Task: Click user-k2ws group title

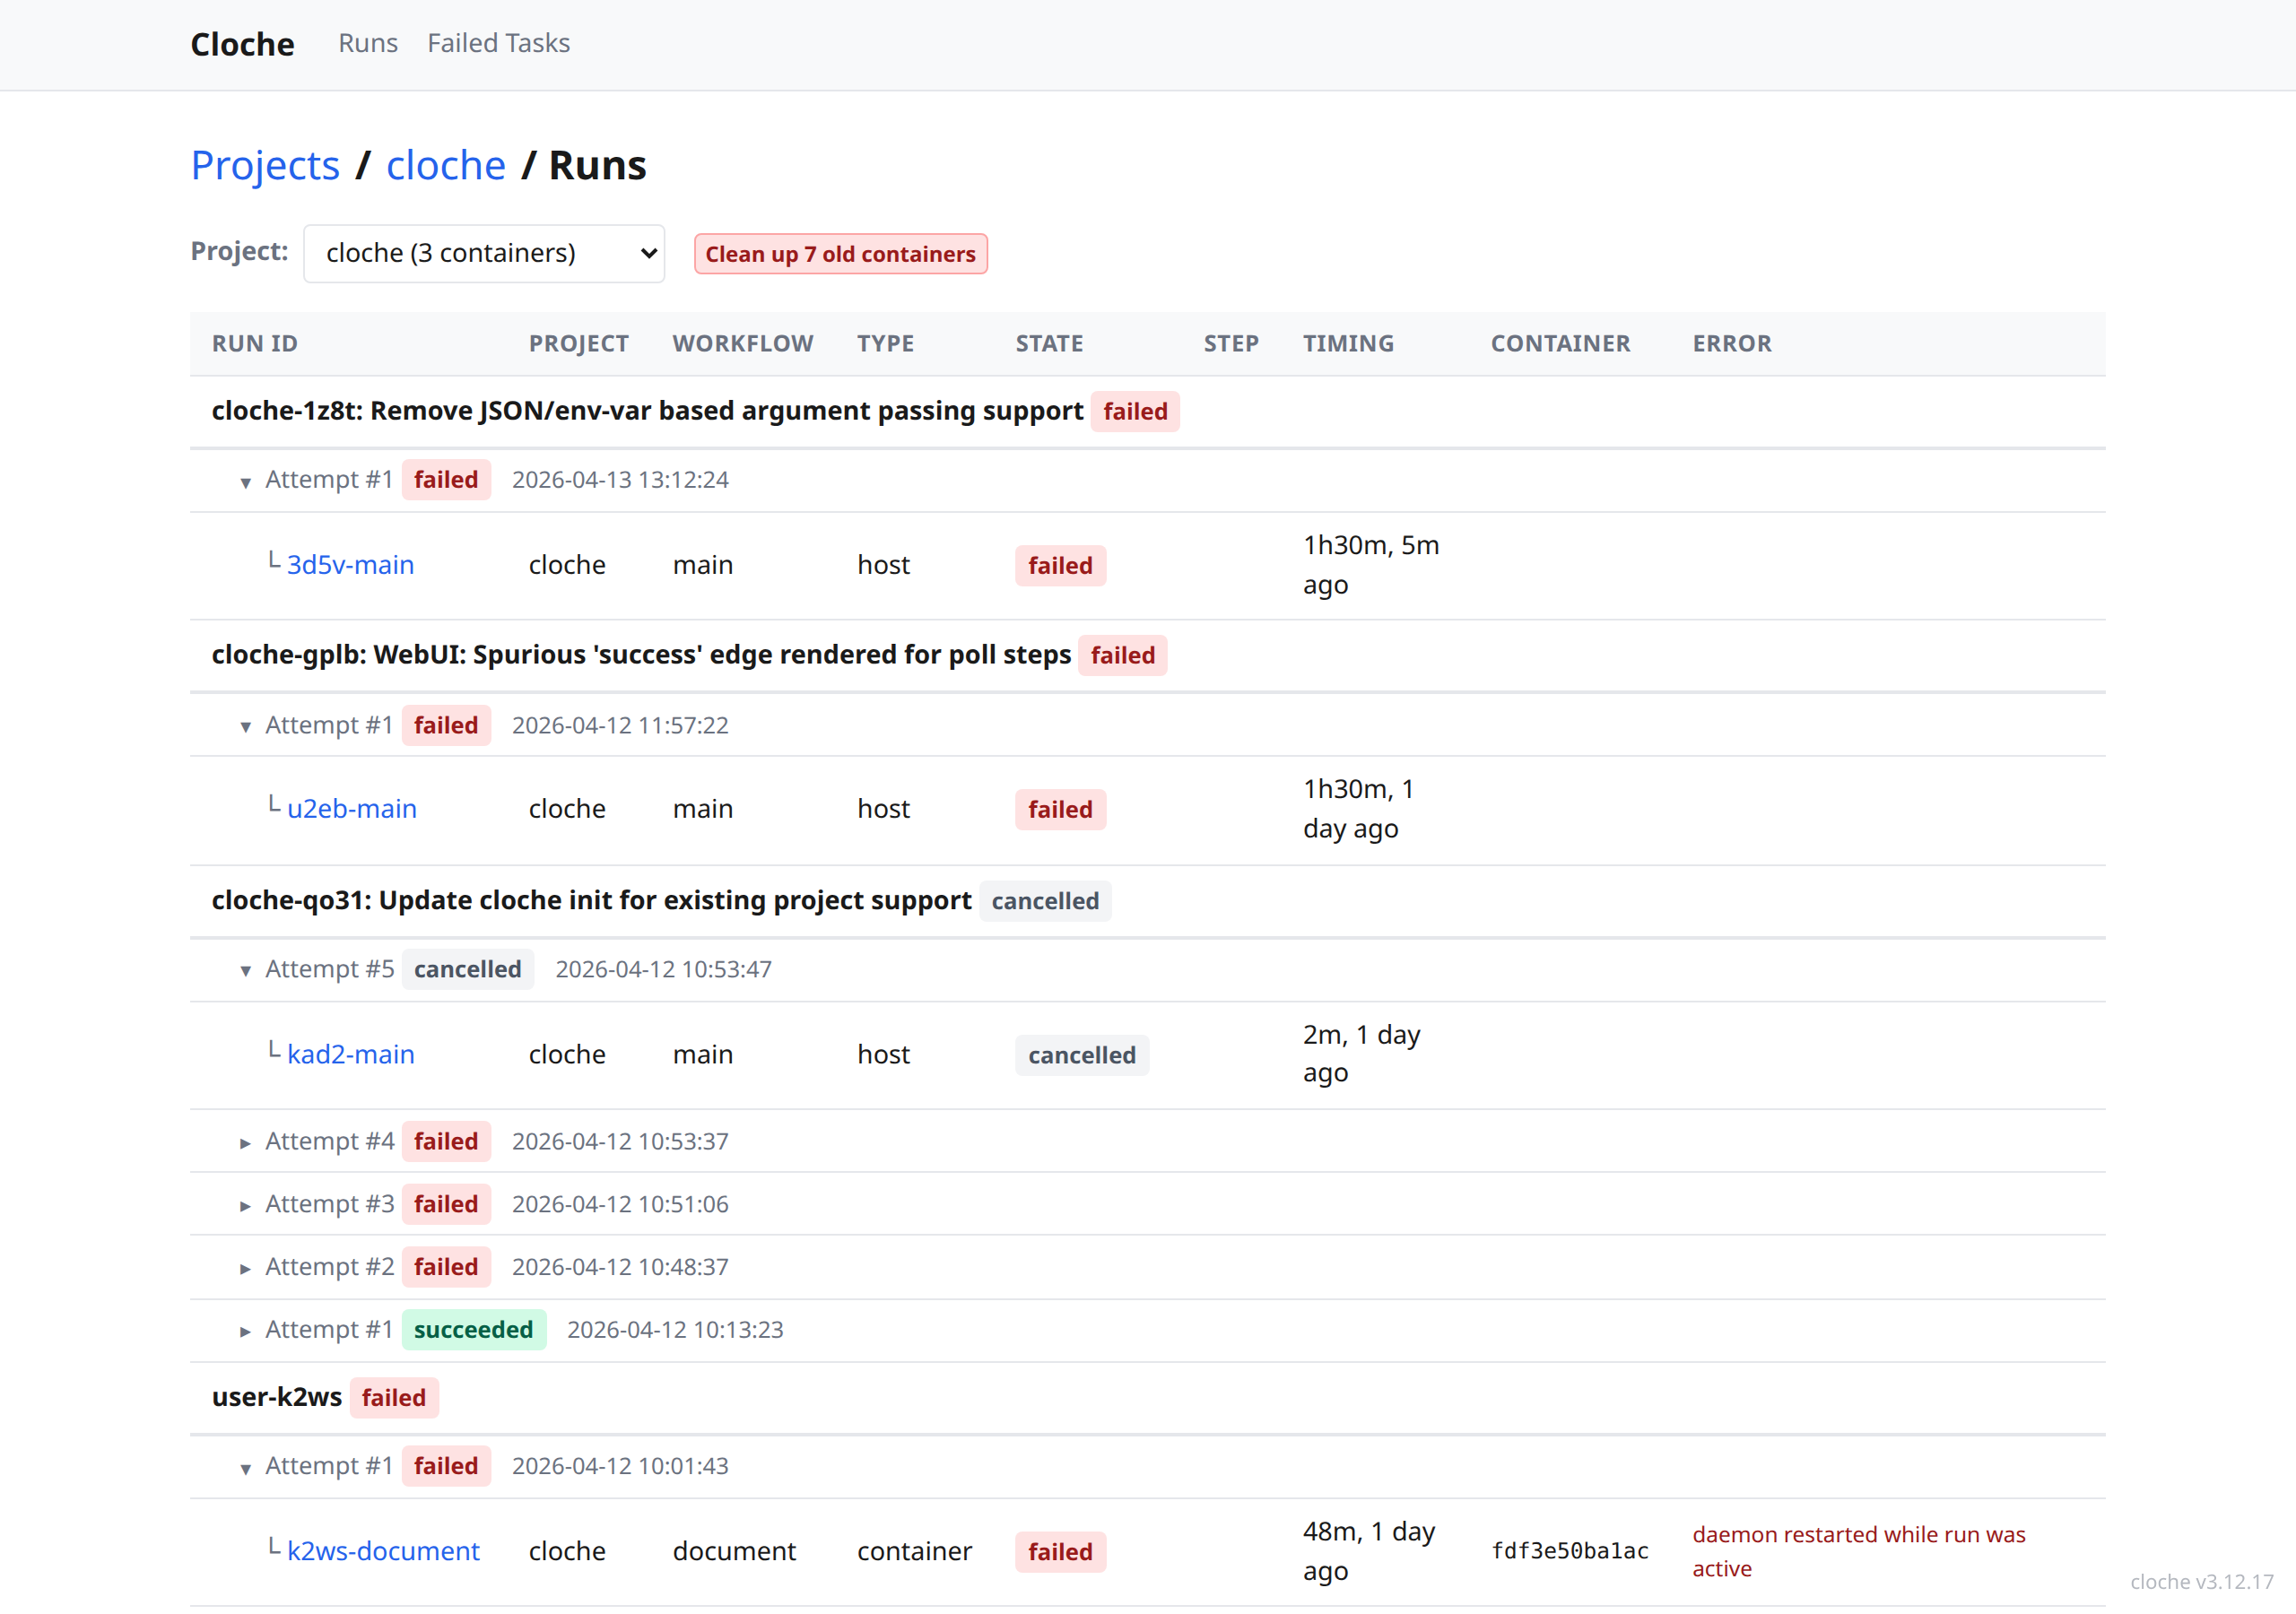Action: point(277,1397)
